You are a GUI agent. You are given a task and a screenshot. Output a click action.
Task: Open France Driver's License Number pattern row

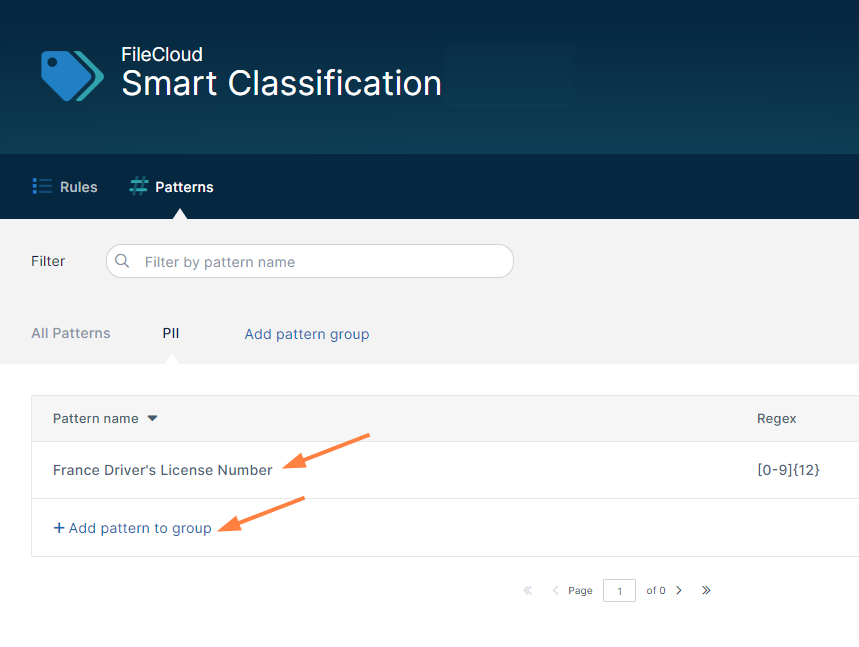click(162, 470)
